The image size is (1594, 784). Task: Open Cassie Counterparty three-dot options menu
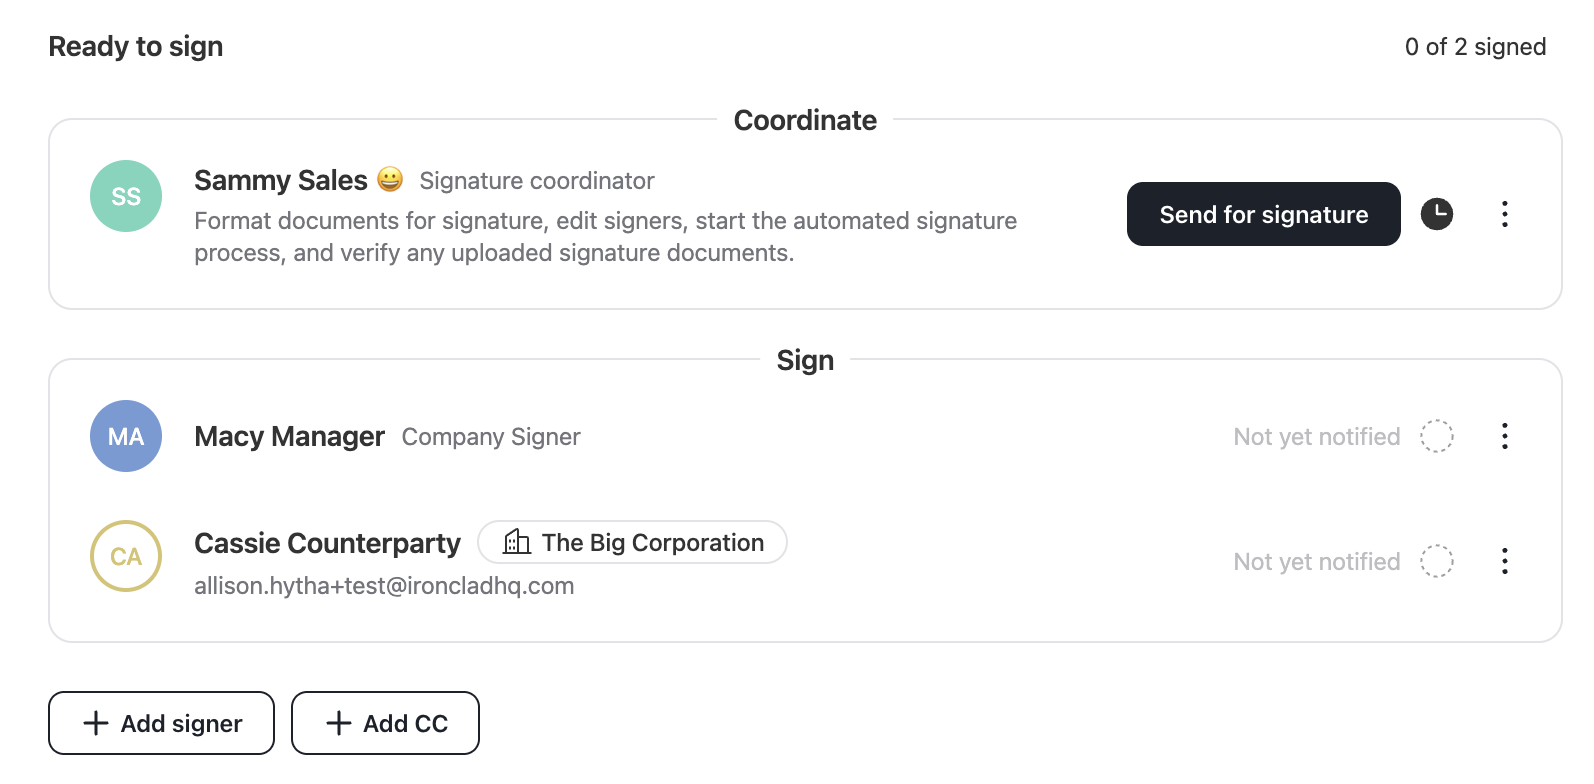1504,561
